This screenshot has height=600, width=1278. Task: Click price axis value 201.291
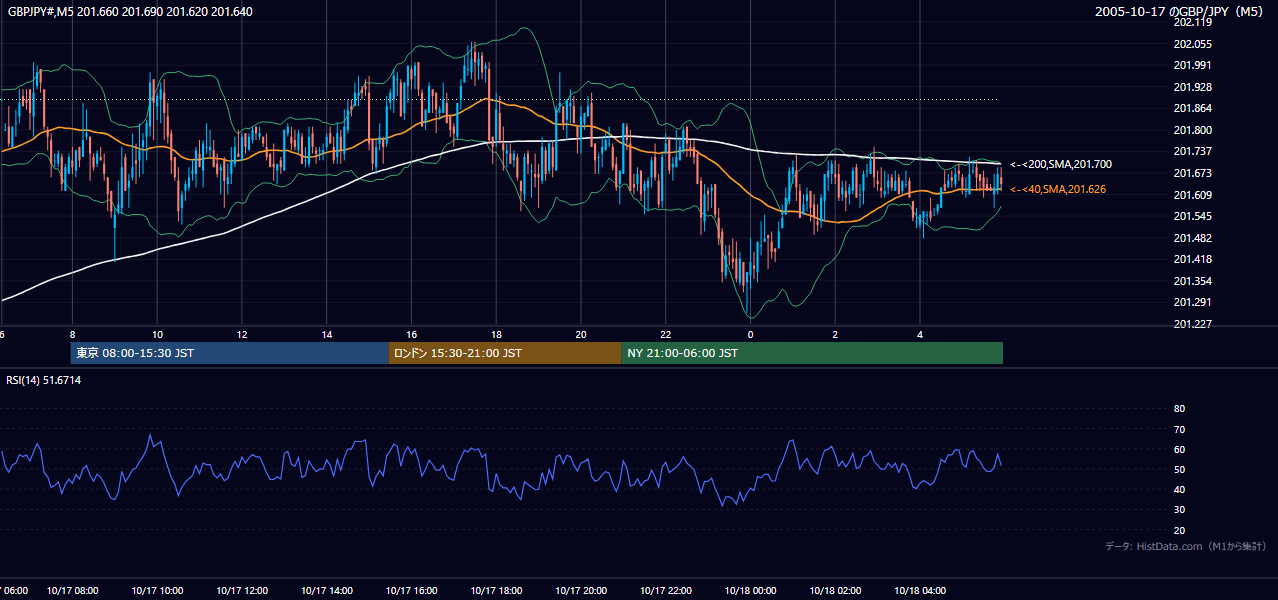(1192, 302)
